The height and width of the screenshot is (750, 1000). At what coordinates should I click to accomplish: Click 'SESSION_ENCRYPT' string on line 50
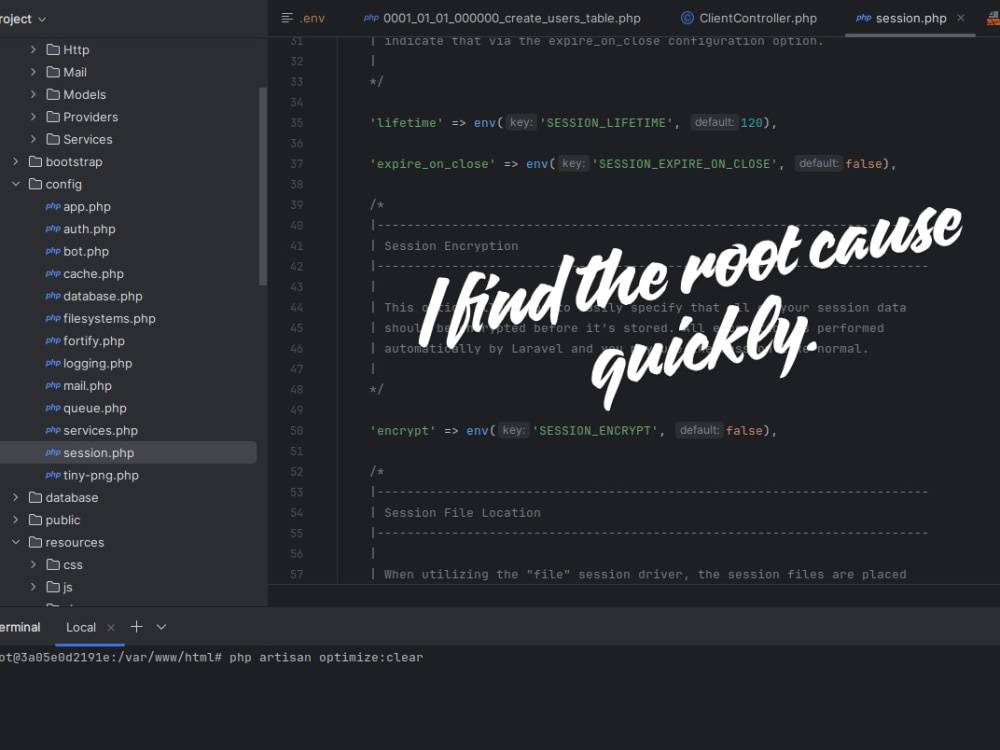595,430
